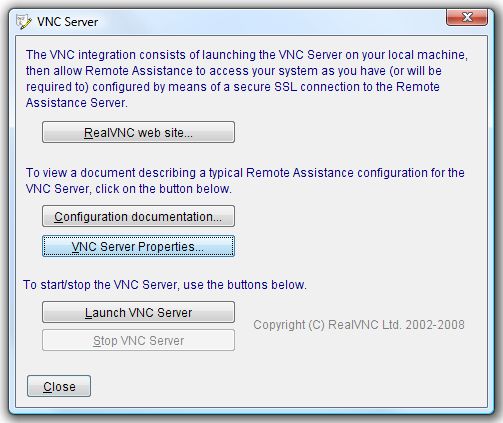This screenshot has width=503, height=423.
Task: Click the Close button at the bottom
Action: (x=59, y=386)
